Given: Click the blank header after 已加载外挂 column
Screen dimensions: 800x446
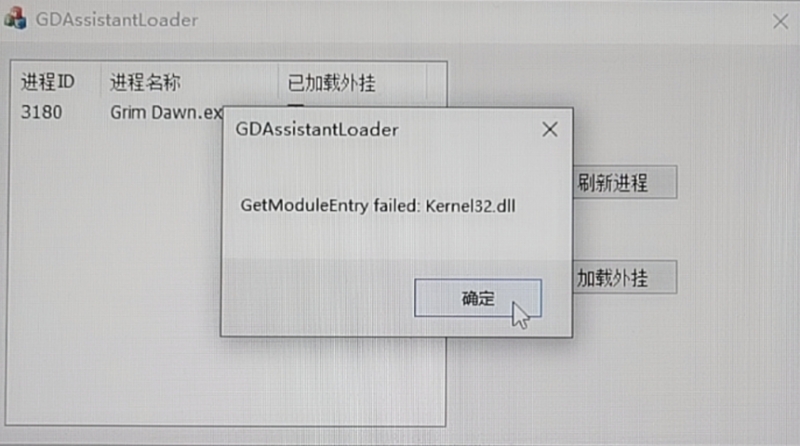Looking at the screenshot, I should pos(436,82).
